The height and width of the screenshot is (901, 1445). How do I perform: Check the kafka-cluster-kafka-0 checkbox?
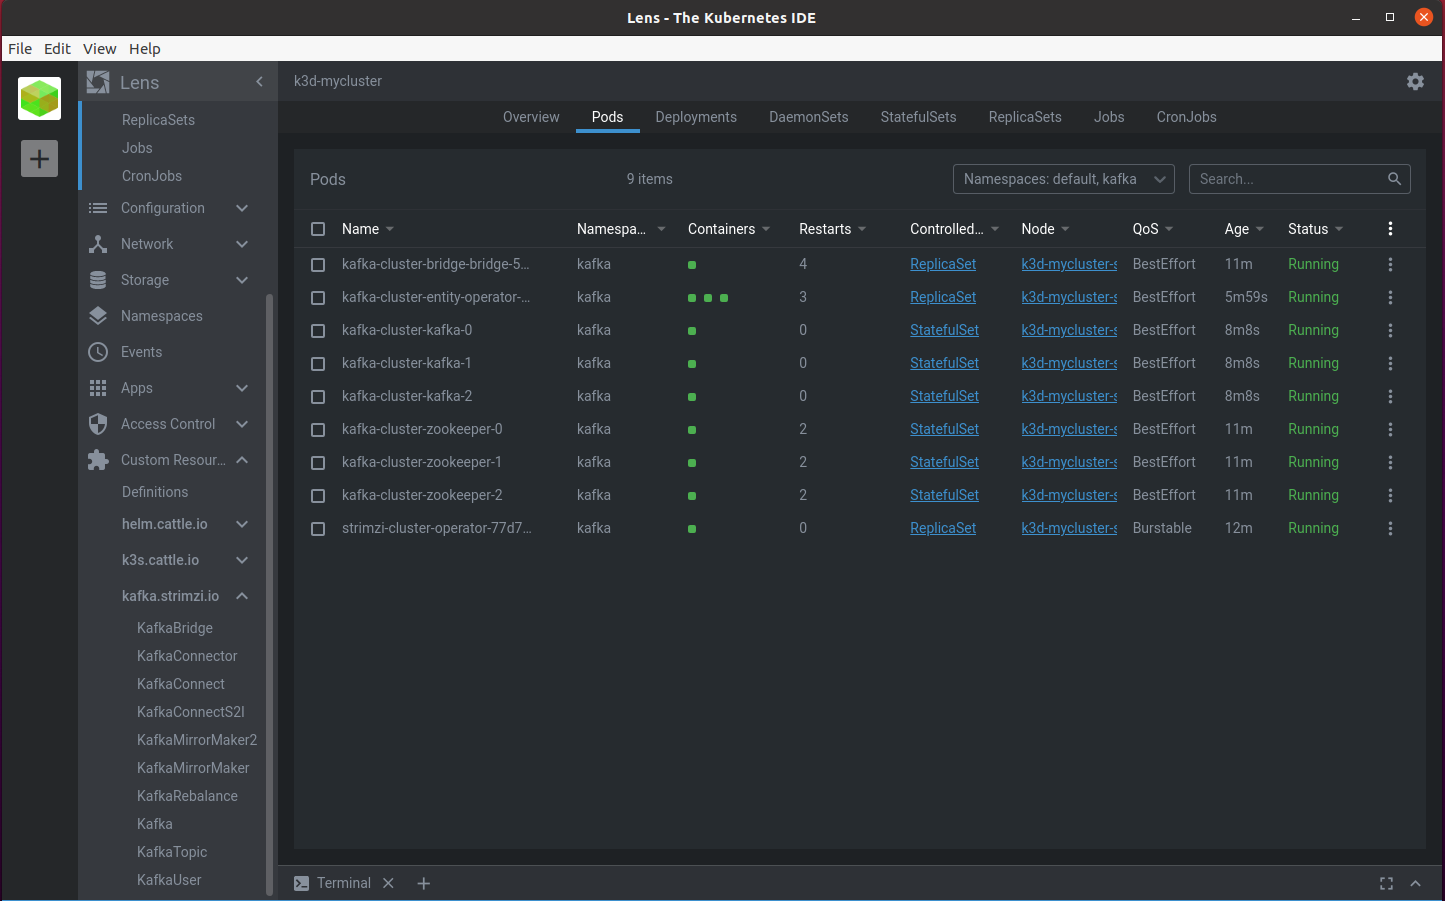(318, 331)
